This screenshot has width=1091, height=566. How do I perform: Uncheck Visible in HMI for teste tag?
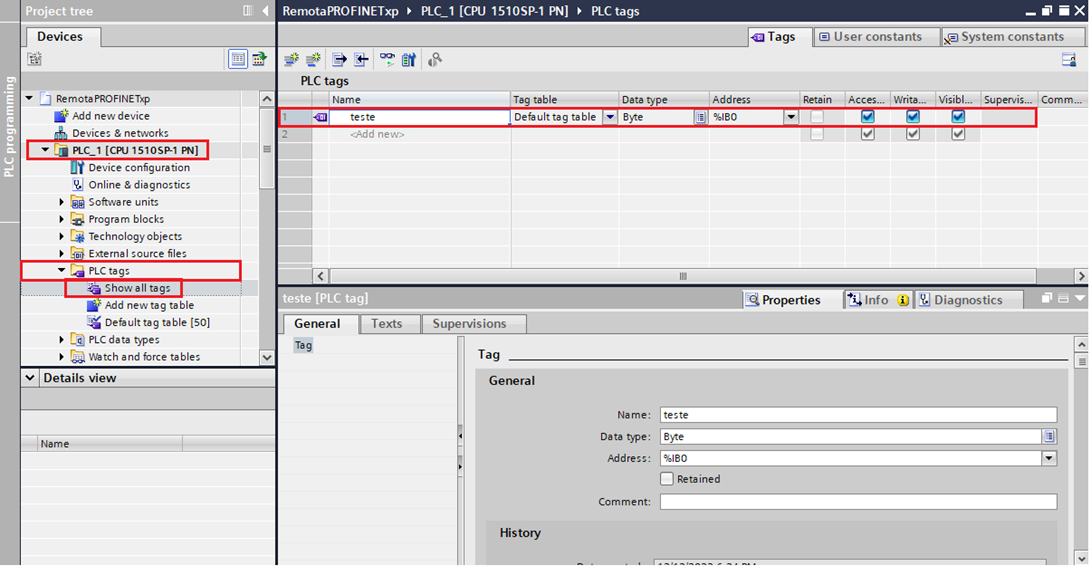coord(958,117)
